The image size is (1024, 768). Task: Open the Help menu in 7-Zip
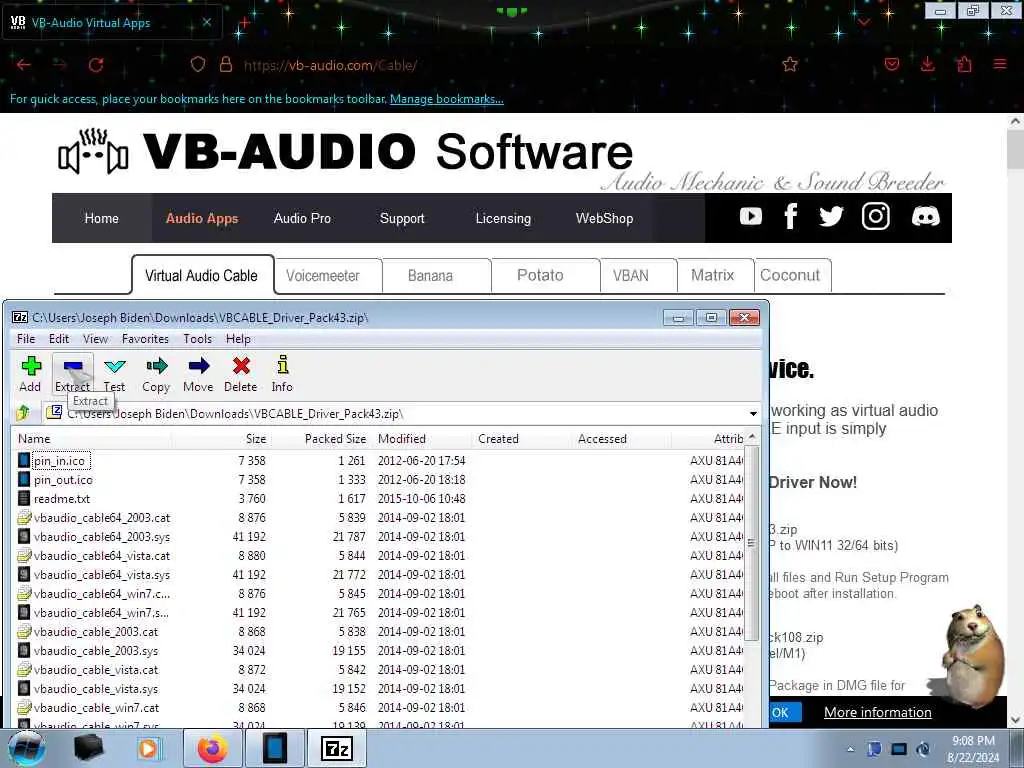tap(238, 339)
